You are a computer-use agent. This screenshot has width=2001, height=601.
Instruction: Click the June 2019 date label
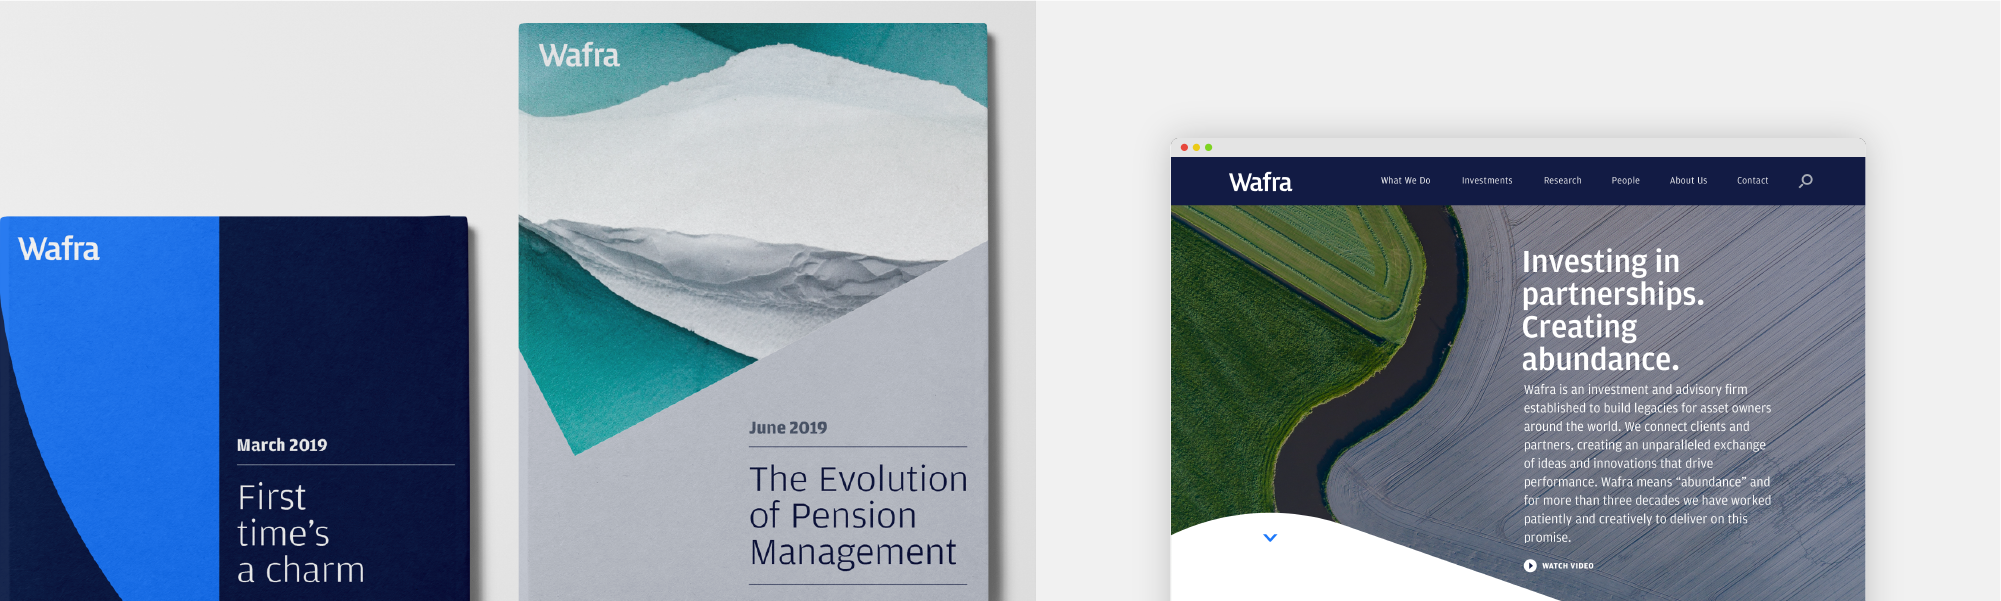click(788, 428)
